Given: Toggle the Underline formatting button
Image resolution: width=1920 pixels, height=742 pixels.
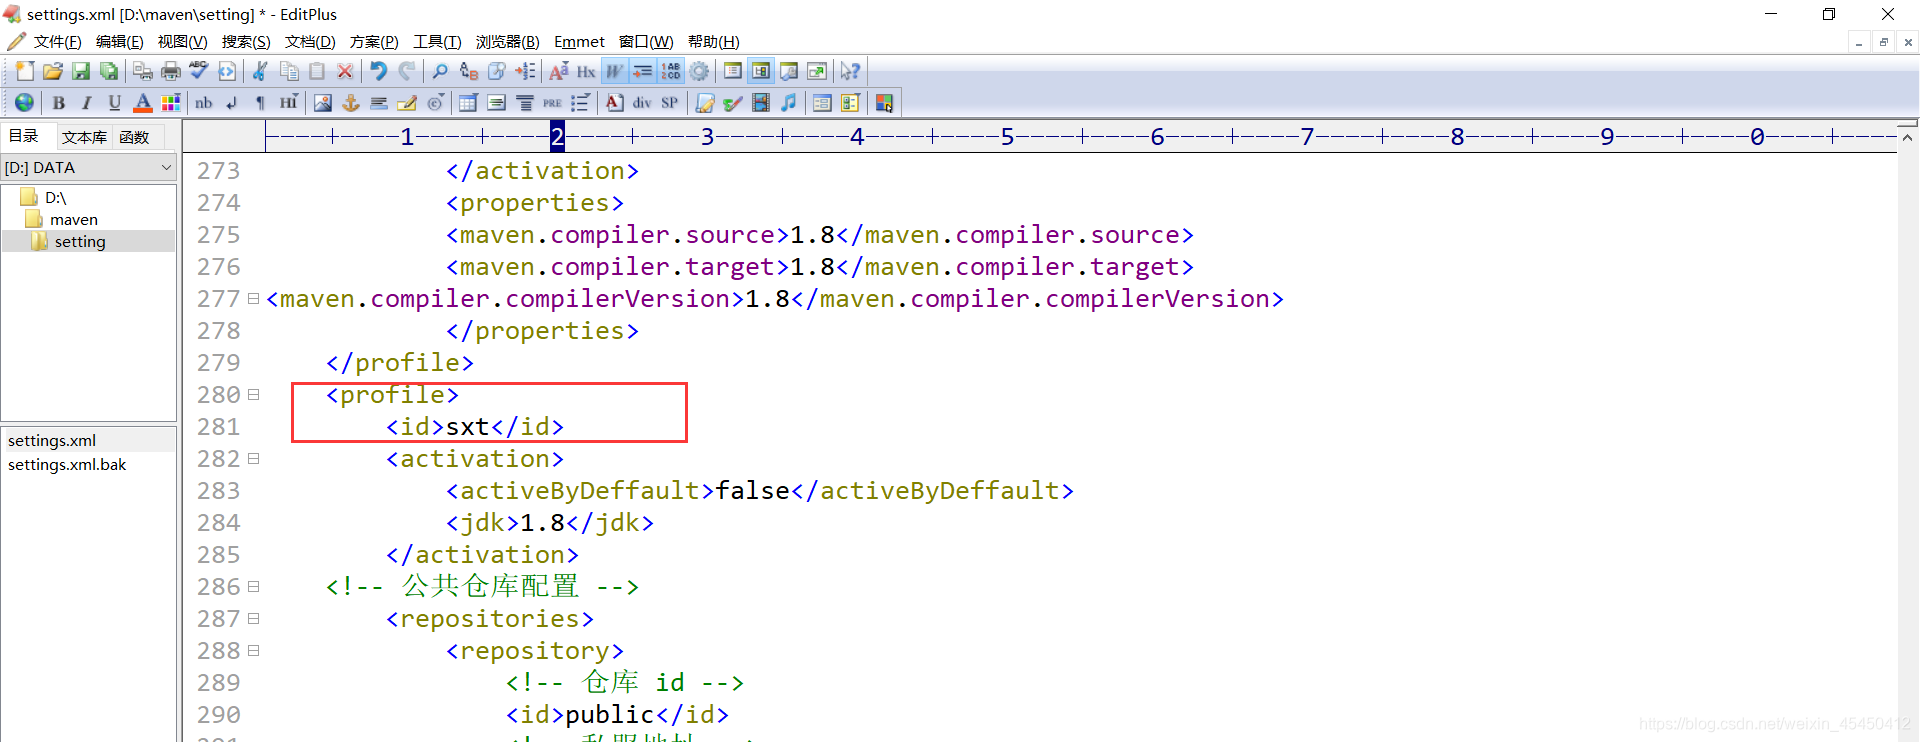Looking at the screenshot, I should [x=115, y=102].
